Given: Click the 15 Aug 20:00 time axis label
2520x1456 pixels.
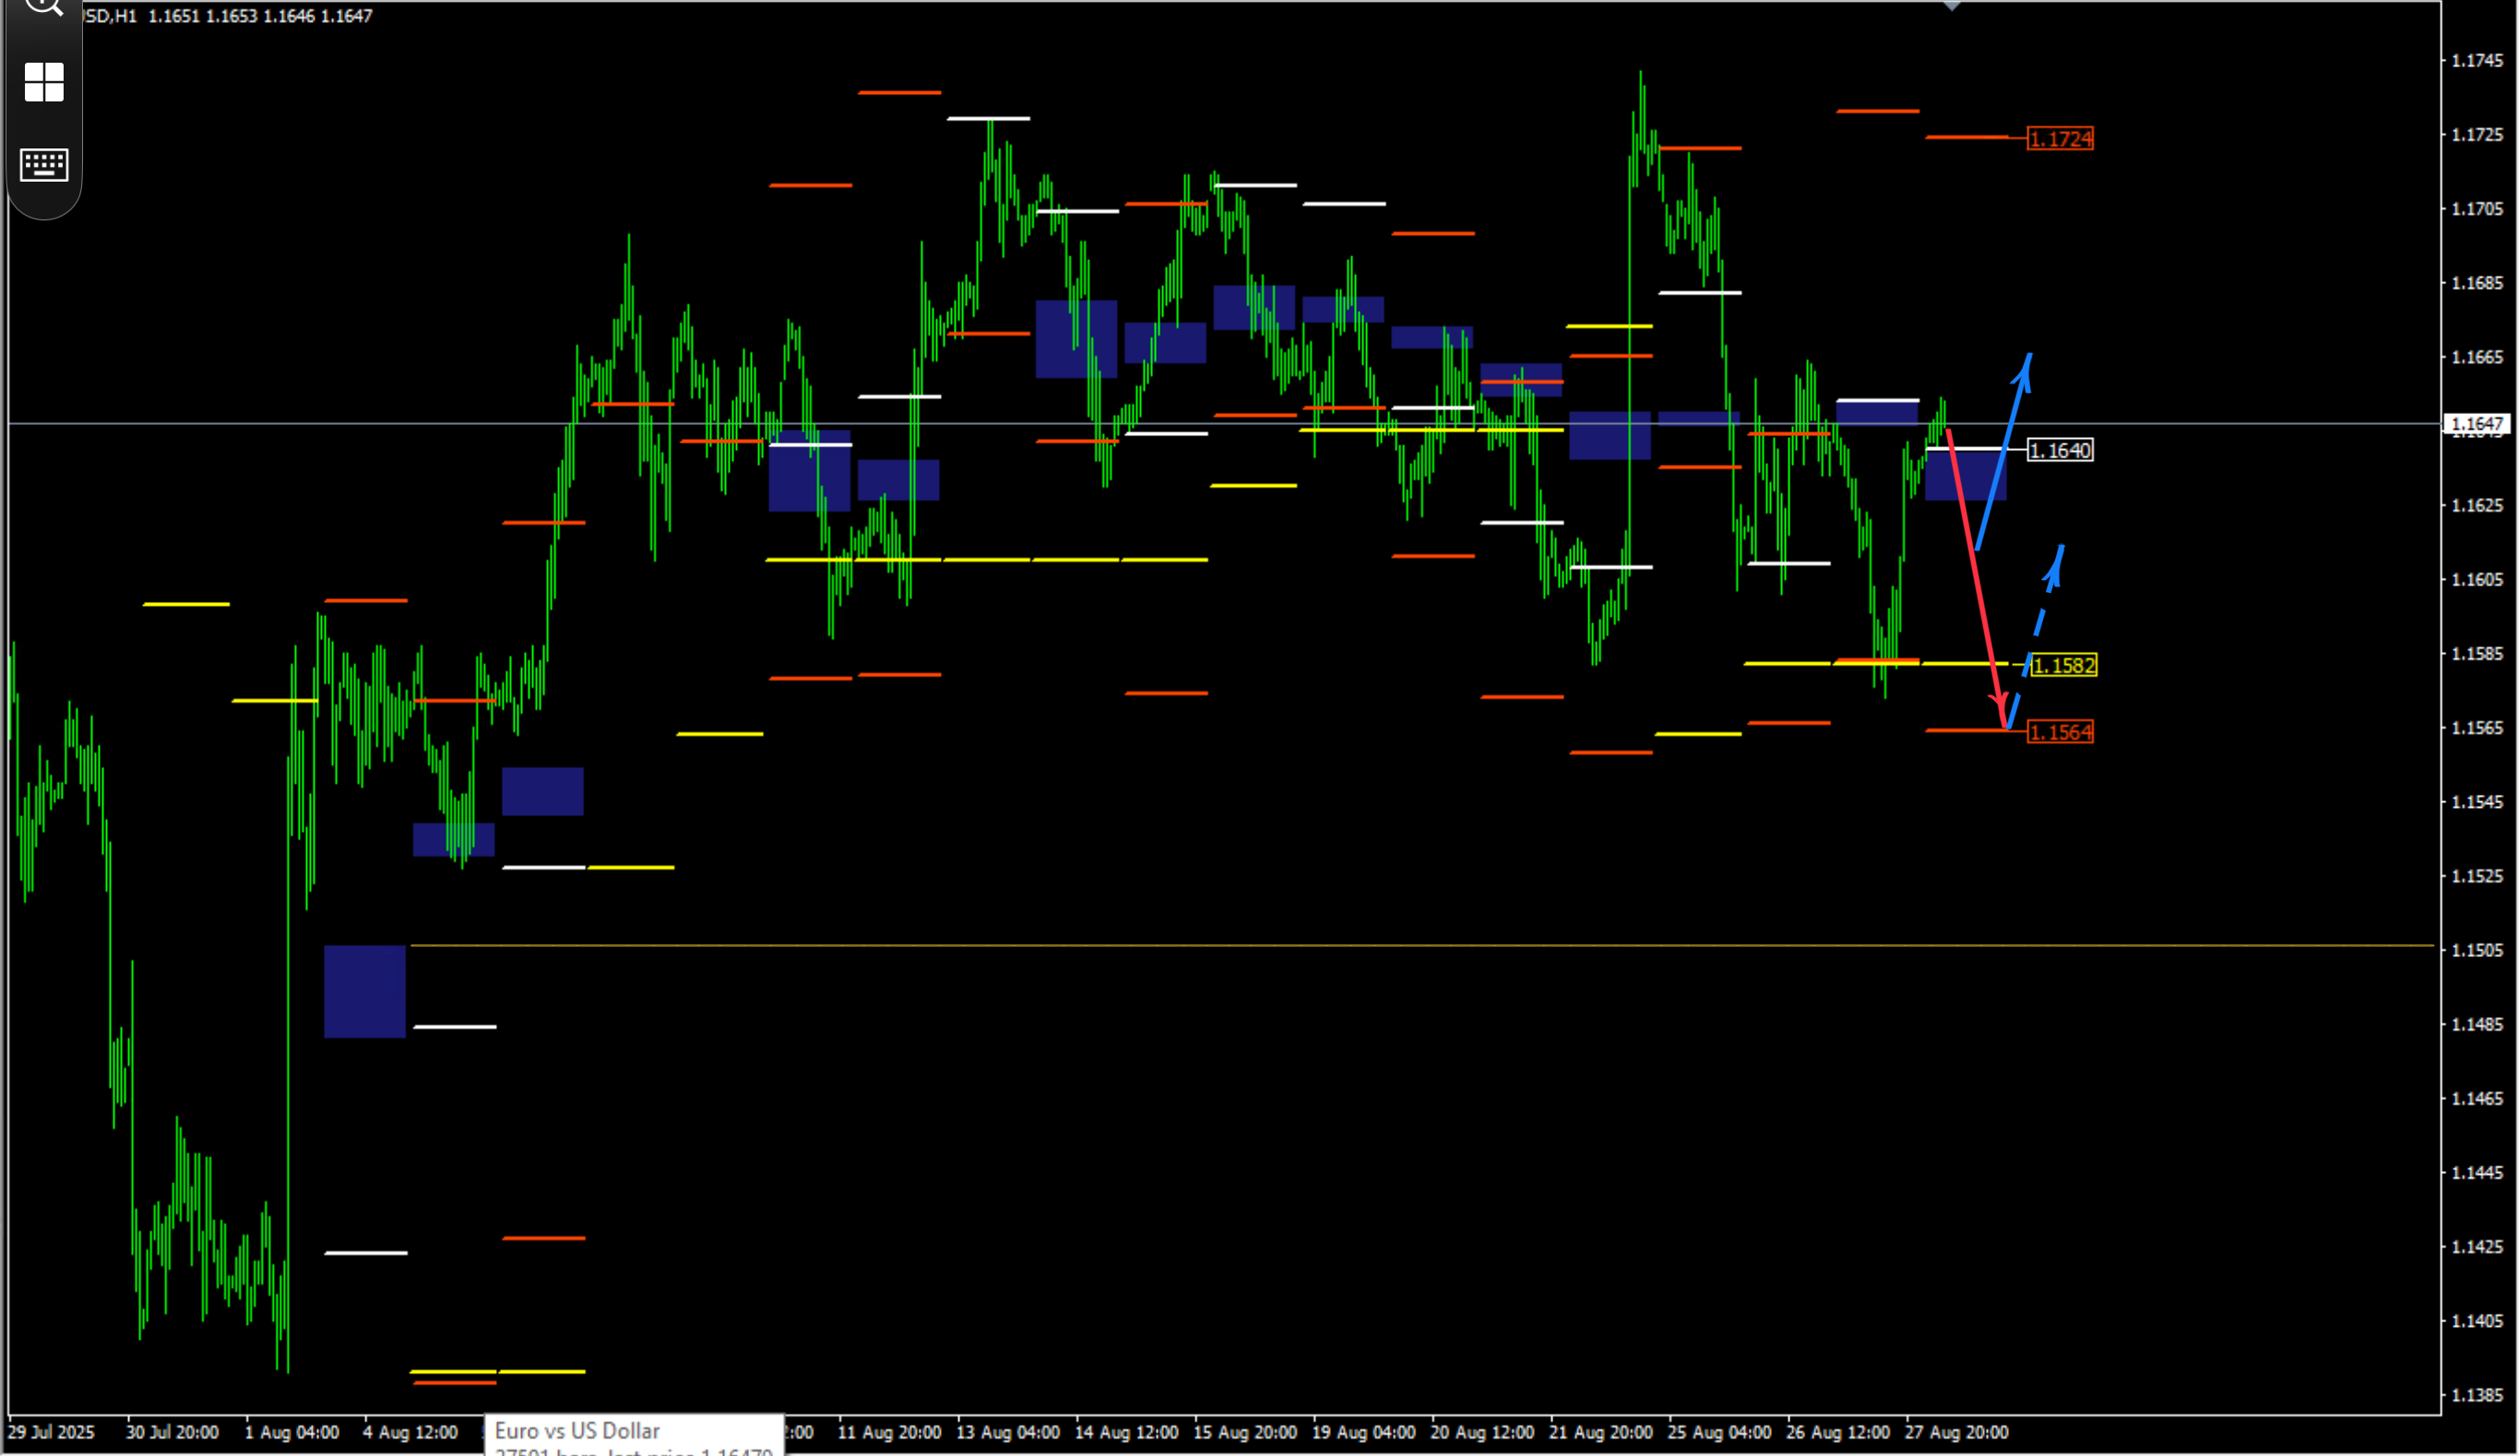Looking at the screenshot, I should 1245,1433.
